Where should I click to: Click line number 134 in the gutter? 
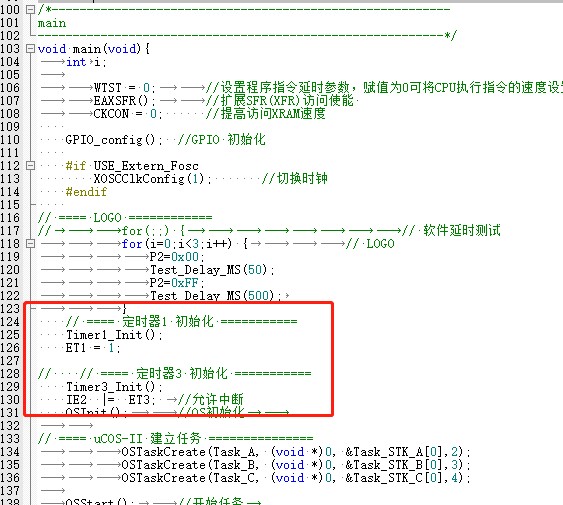click(x=10, y=451)
